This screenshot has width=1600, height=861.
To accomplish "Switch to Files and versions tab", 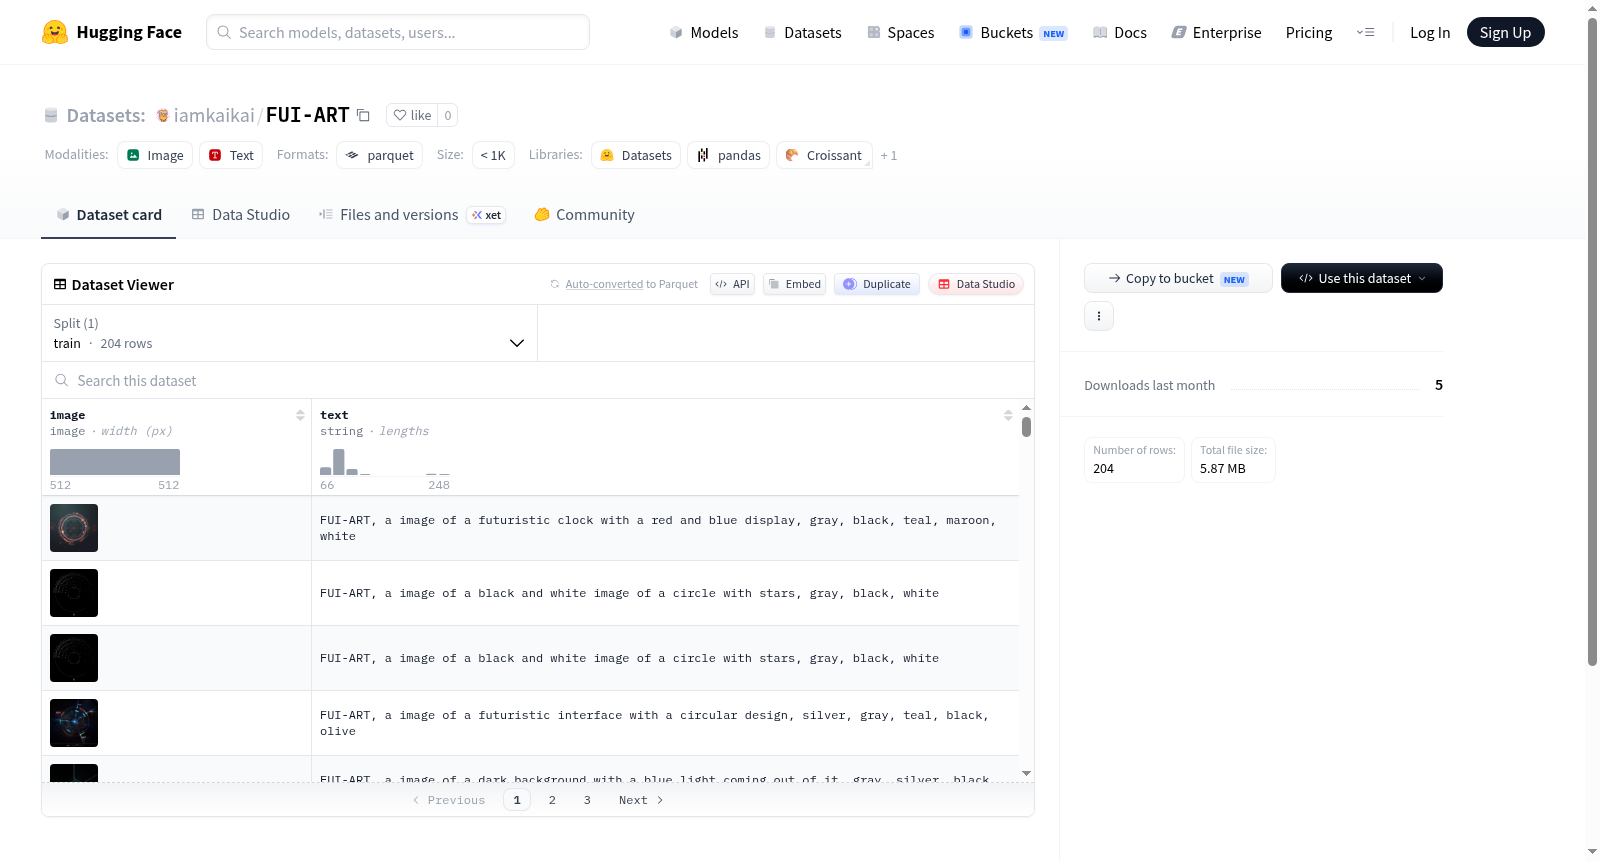I will (x=412, y=215).
